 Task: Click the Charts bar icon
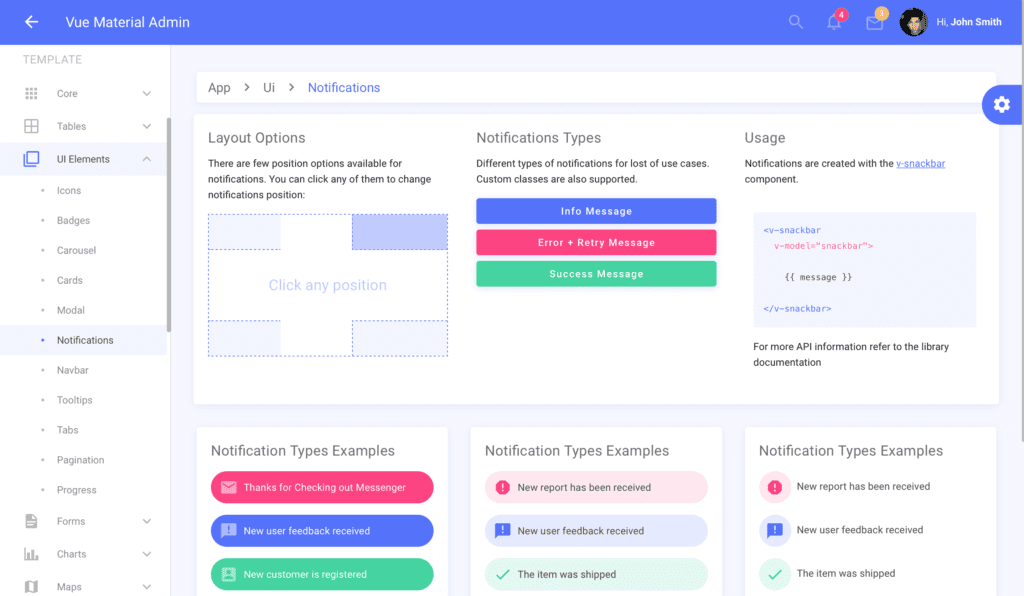click(31, 554)
